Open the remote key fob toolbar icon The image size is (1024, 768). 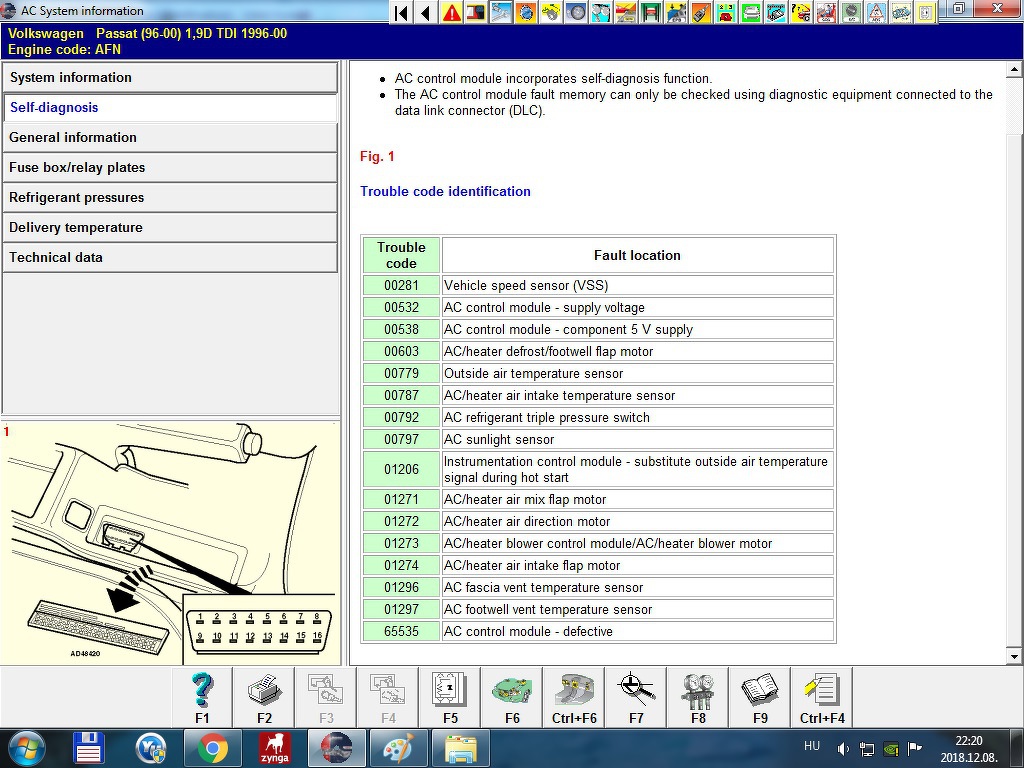tap(701, 12)
